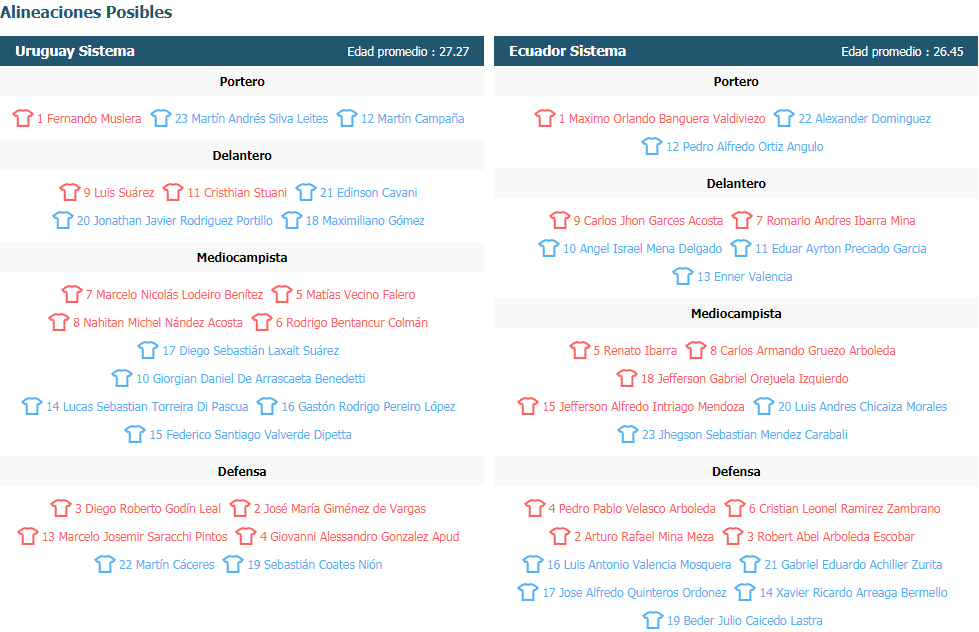Select Maximo Orlando Banguera Valdiviezo link
979x632 pixels.
pos(661,118)
